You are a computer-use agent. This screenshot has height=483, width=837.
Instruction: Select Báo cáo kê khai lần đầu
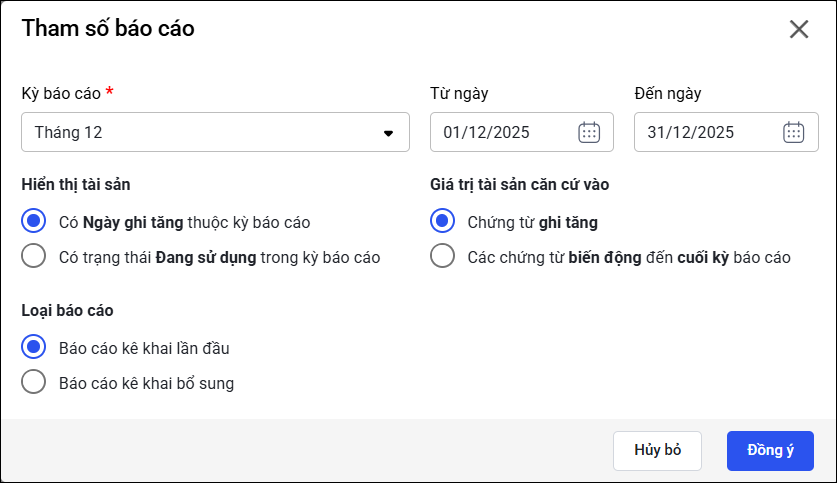click(x=34, y=347)
